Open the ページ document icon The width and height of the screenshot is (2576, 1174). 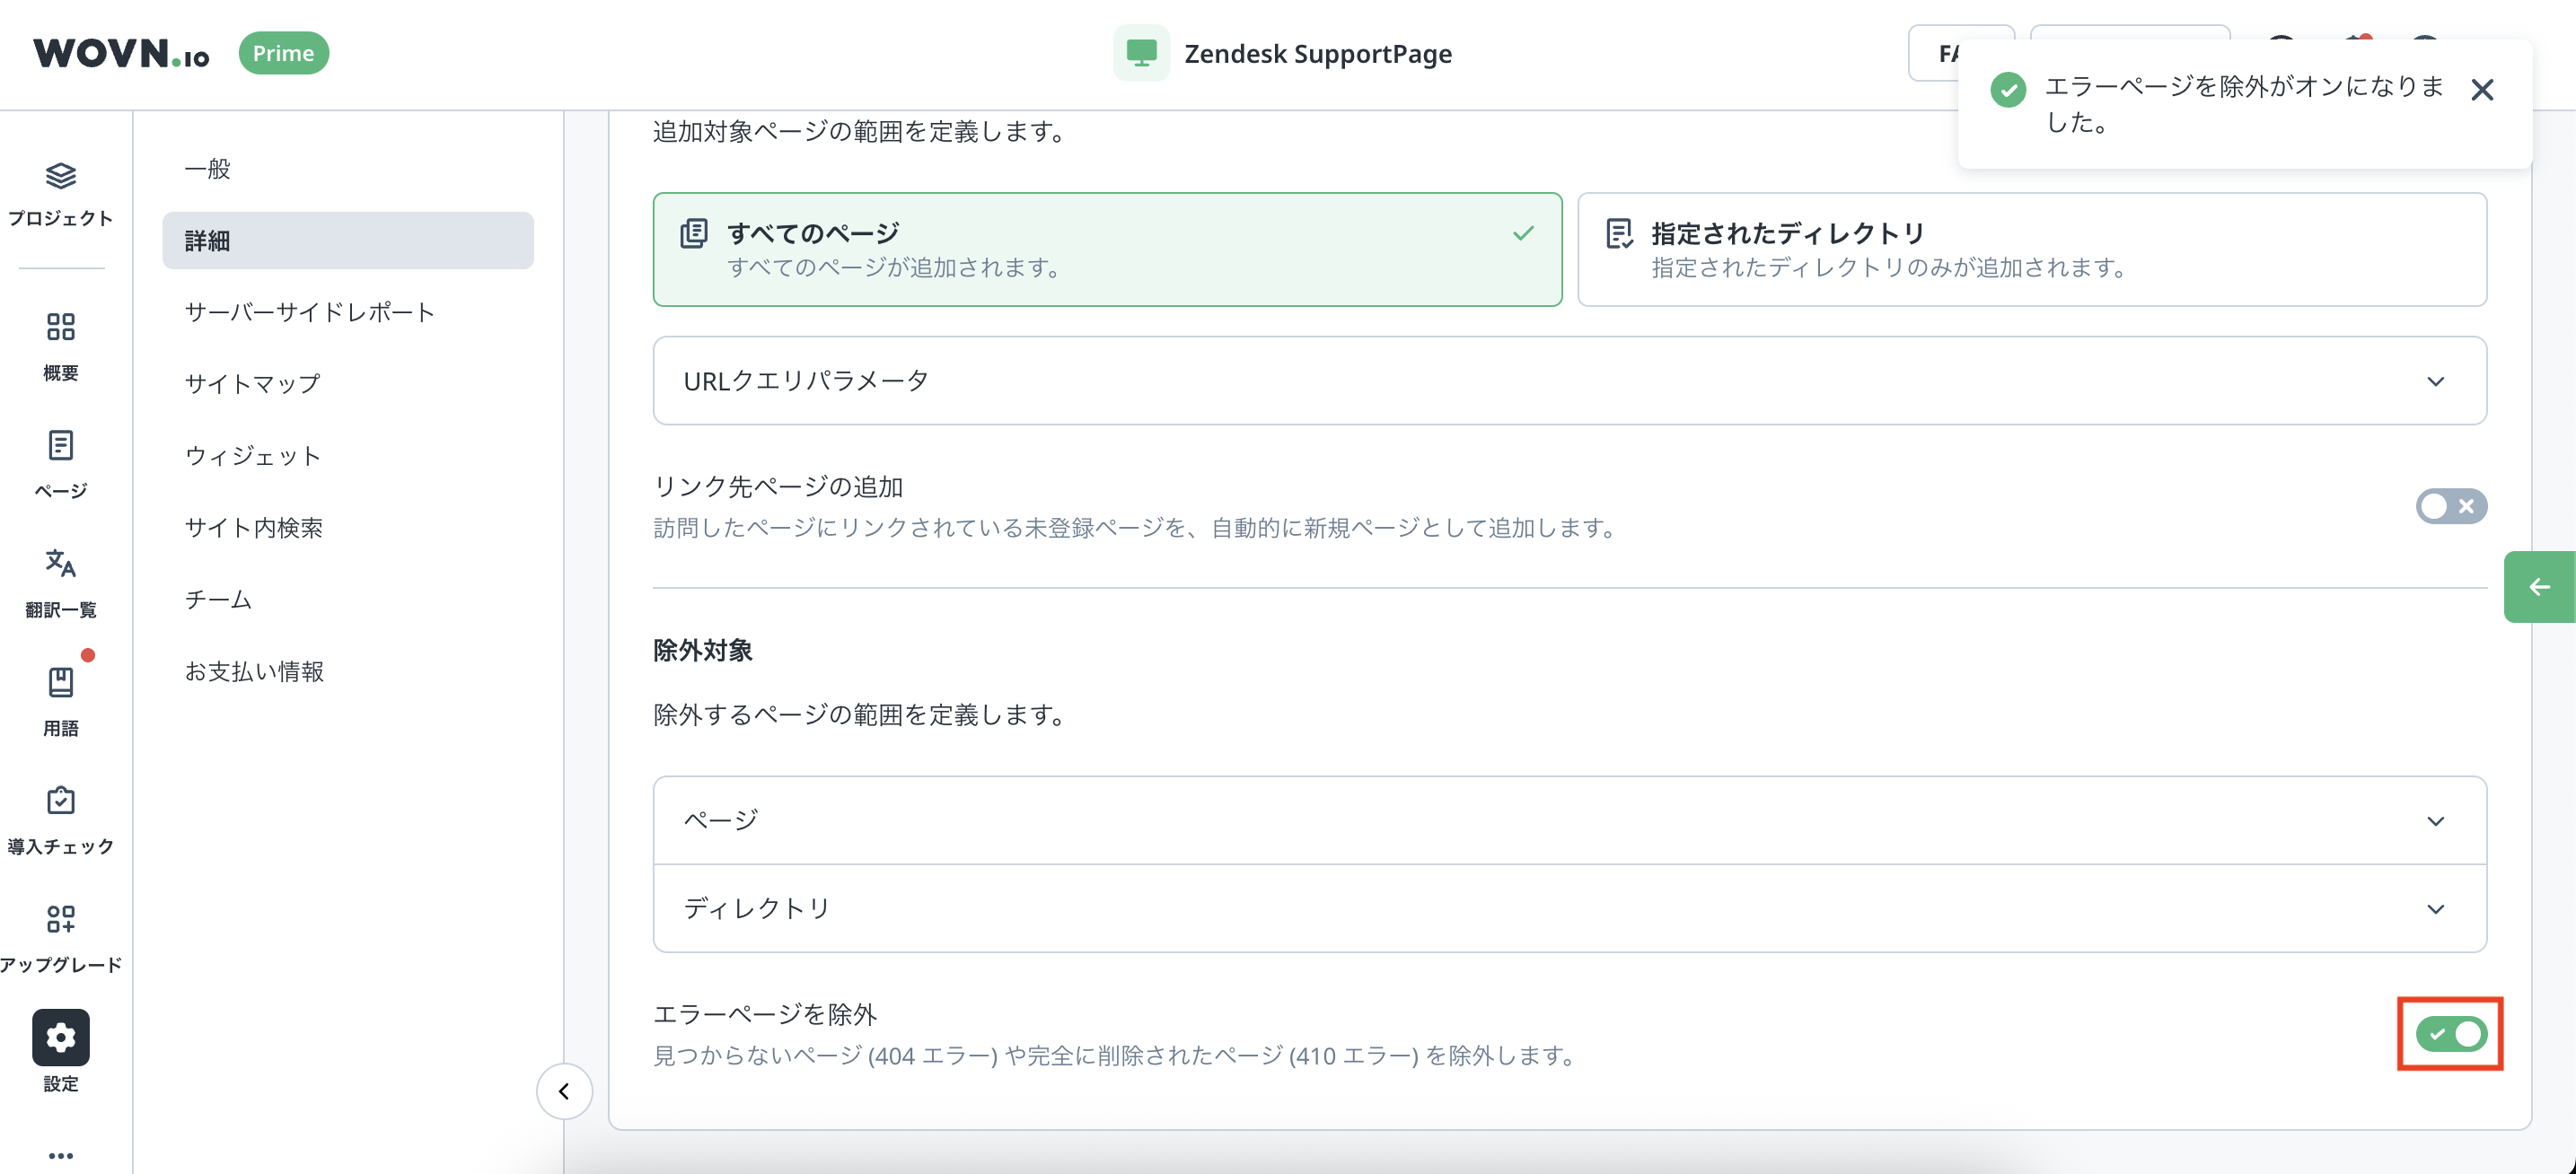(x=60, y=446)
